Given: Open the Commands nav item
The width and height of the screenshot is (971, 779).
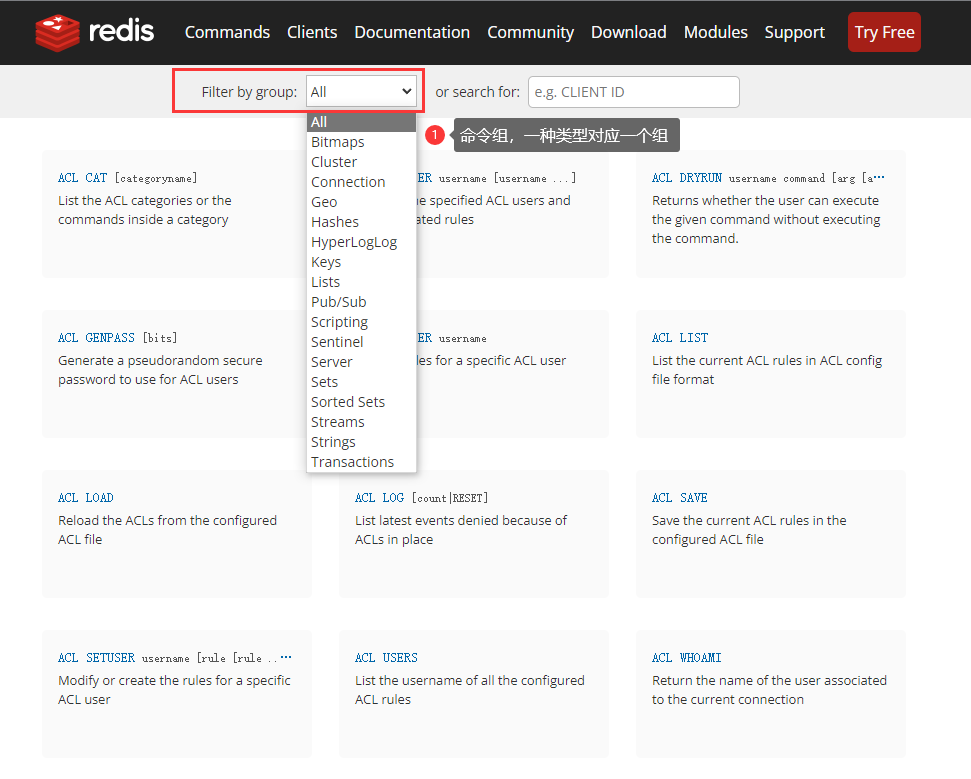Looking at the screenshot, I should click(227, 32).
